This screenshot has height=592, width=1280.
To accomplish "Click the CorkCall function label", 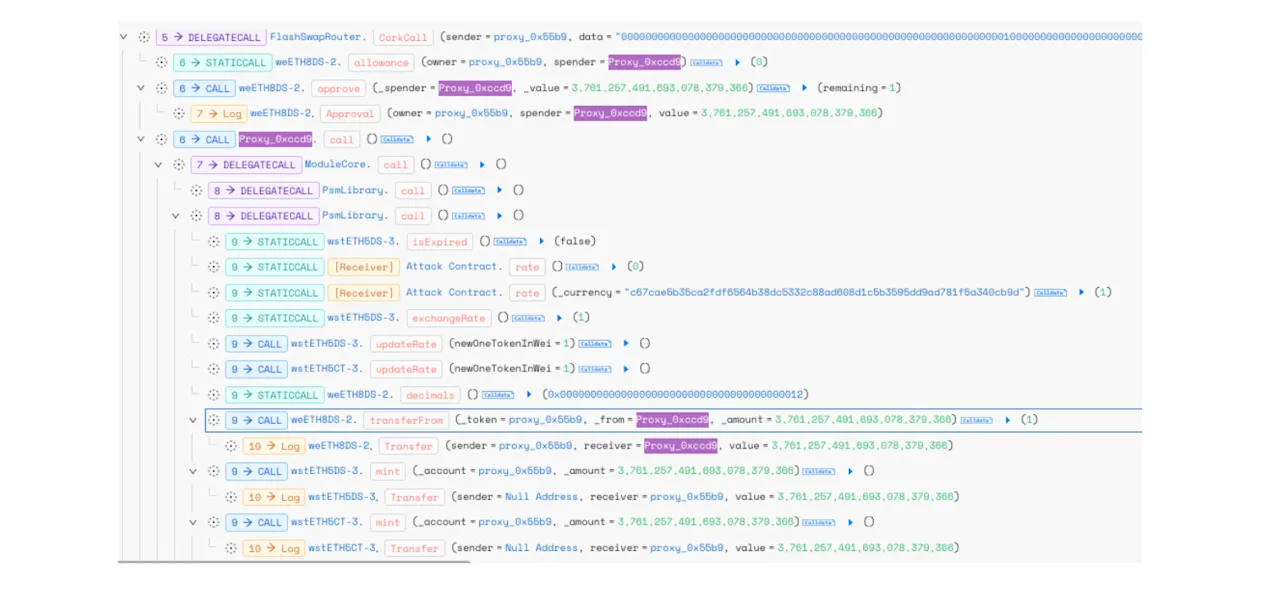I will coord(403,37).
